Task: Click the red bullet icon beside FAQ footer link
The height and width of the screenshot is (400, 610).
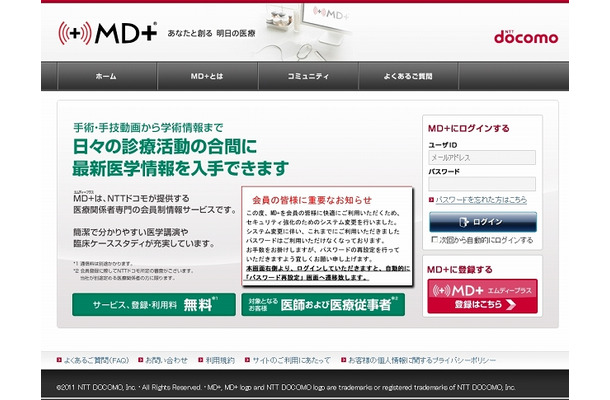Action: [59, 360]
